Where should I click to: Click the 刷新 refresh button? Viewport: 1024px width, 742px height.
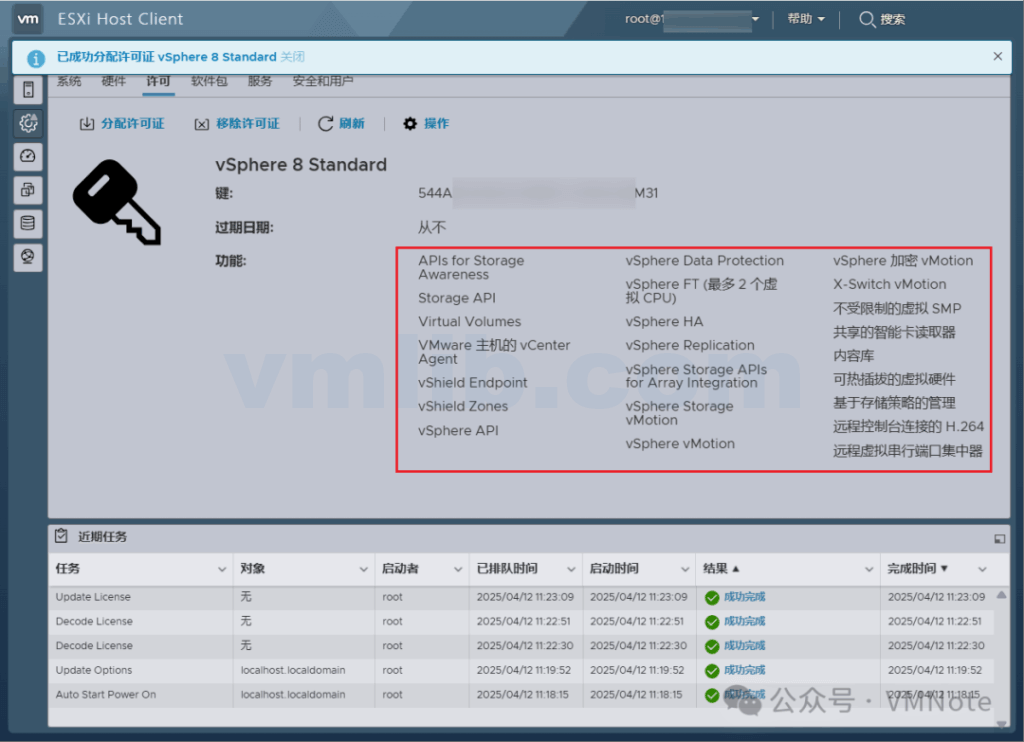point(341,124)
